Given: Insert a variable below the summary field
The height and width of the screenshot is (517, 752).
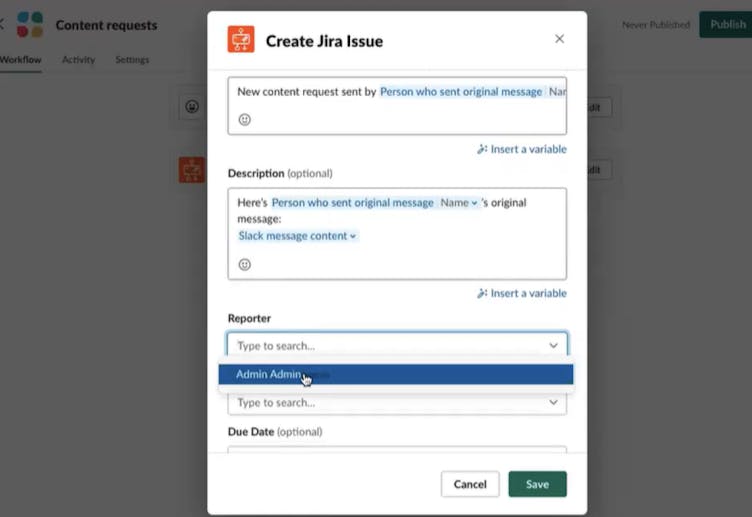Looking at the screenshot, I should tap(522, 149).
